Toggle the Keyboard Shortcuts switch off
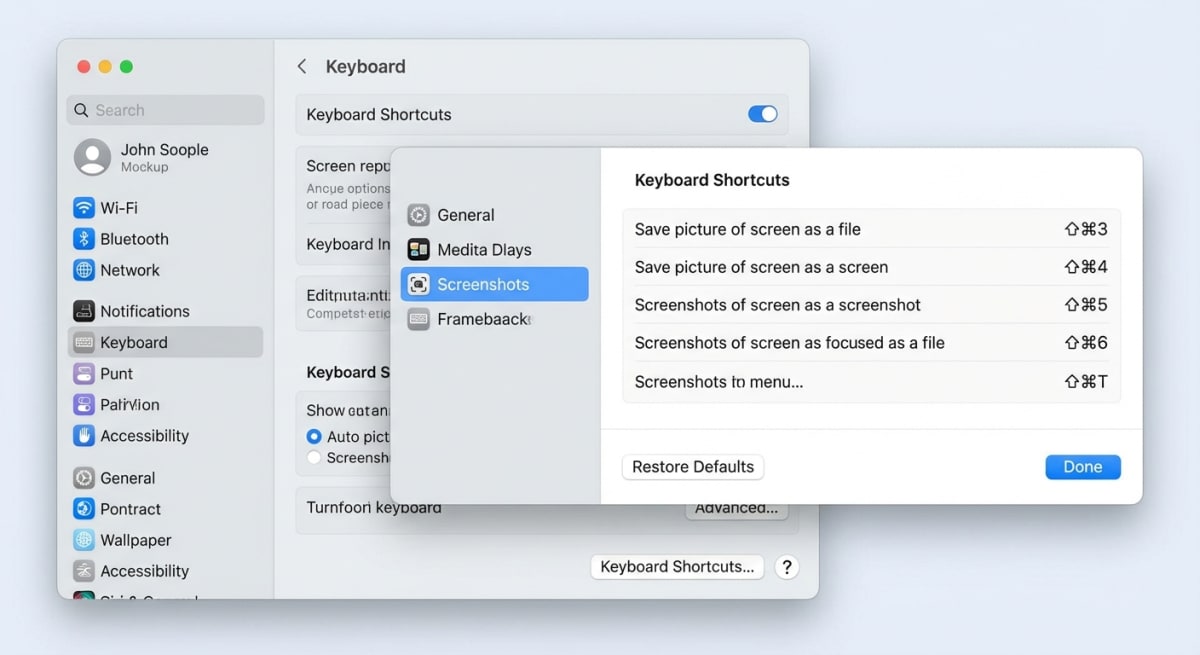The height and width of the screenshot is (655, 1200). pyautogui.click(x=762, y=114)
